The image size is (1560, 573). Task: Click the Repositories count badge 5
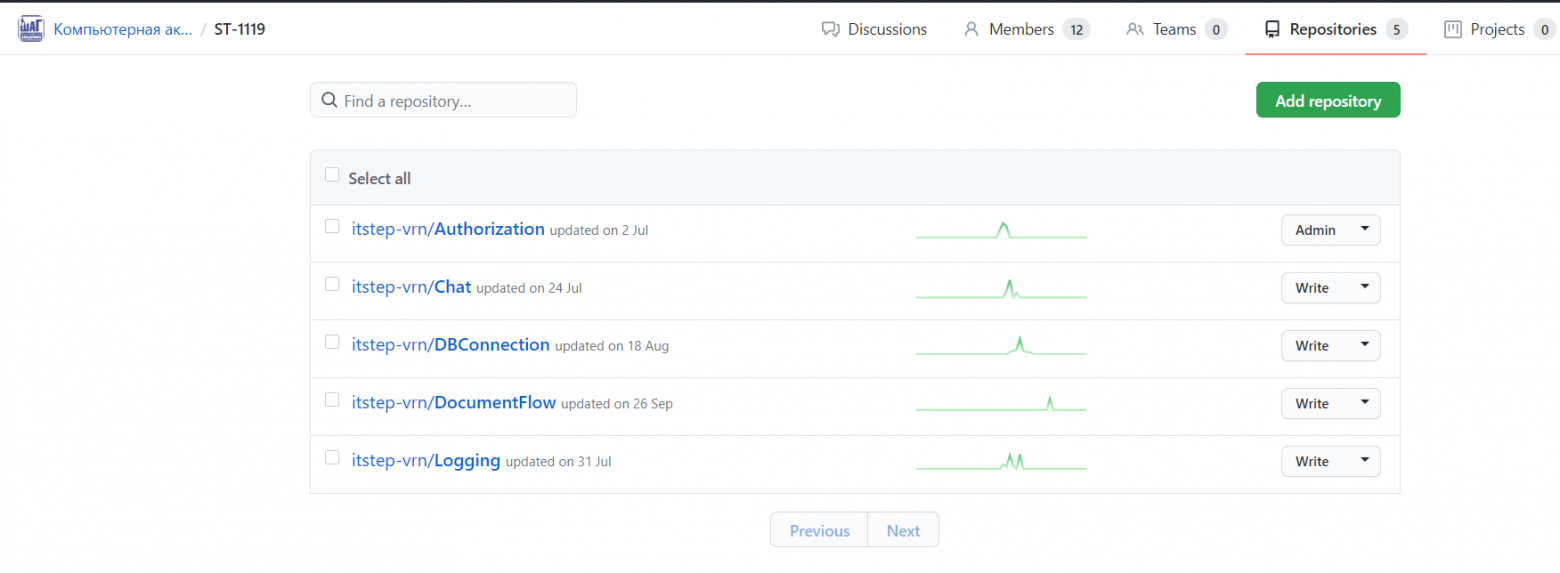[x=1396, y=30]
